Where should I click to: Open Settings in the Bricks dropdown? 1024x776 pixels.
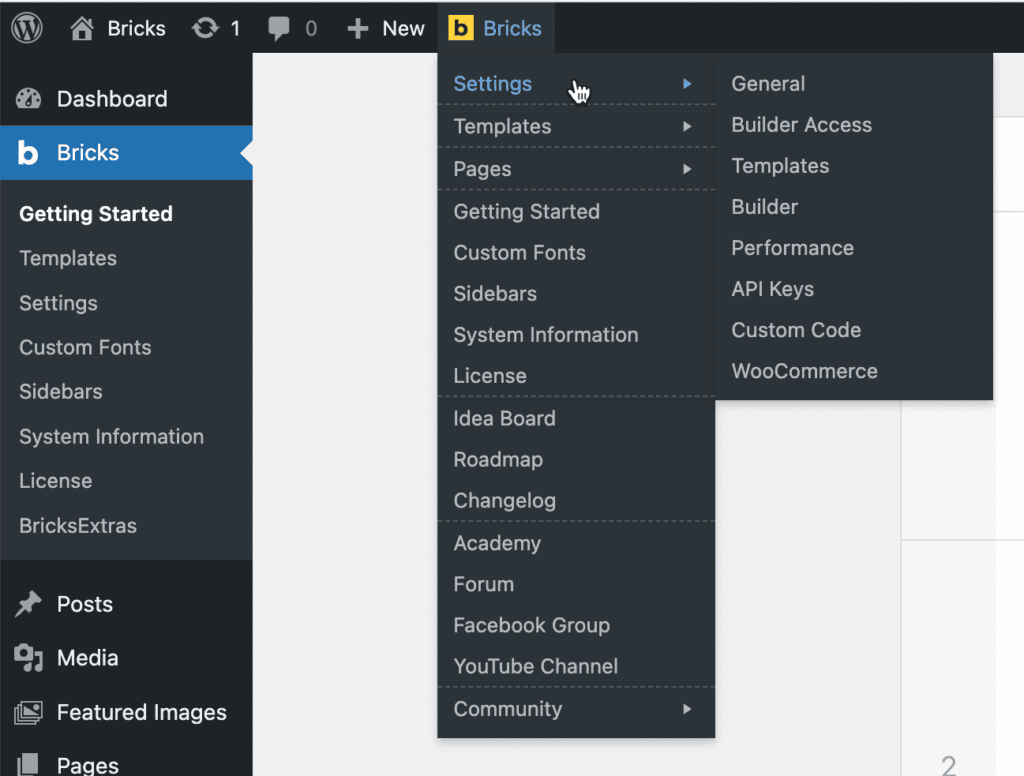492,84
